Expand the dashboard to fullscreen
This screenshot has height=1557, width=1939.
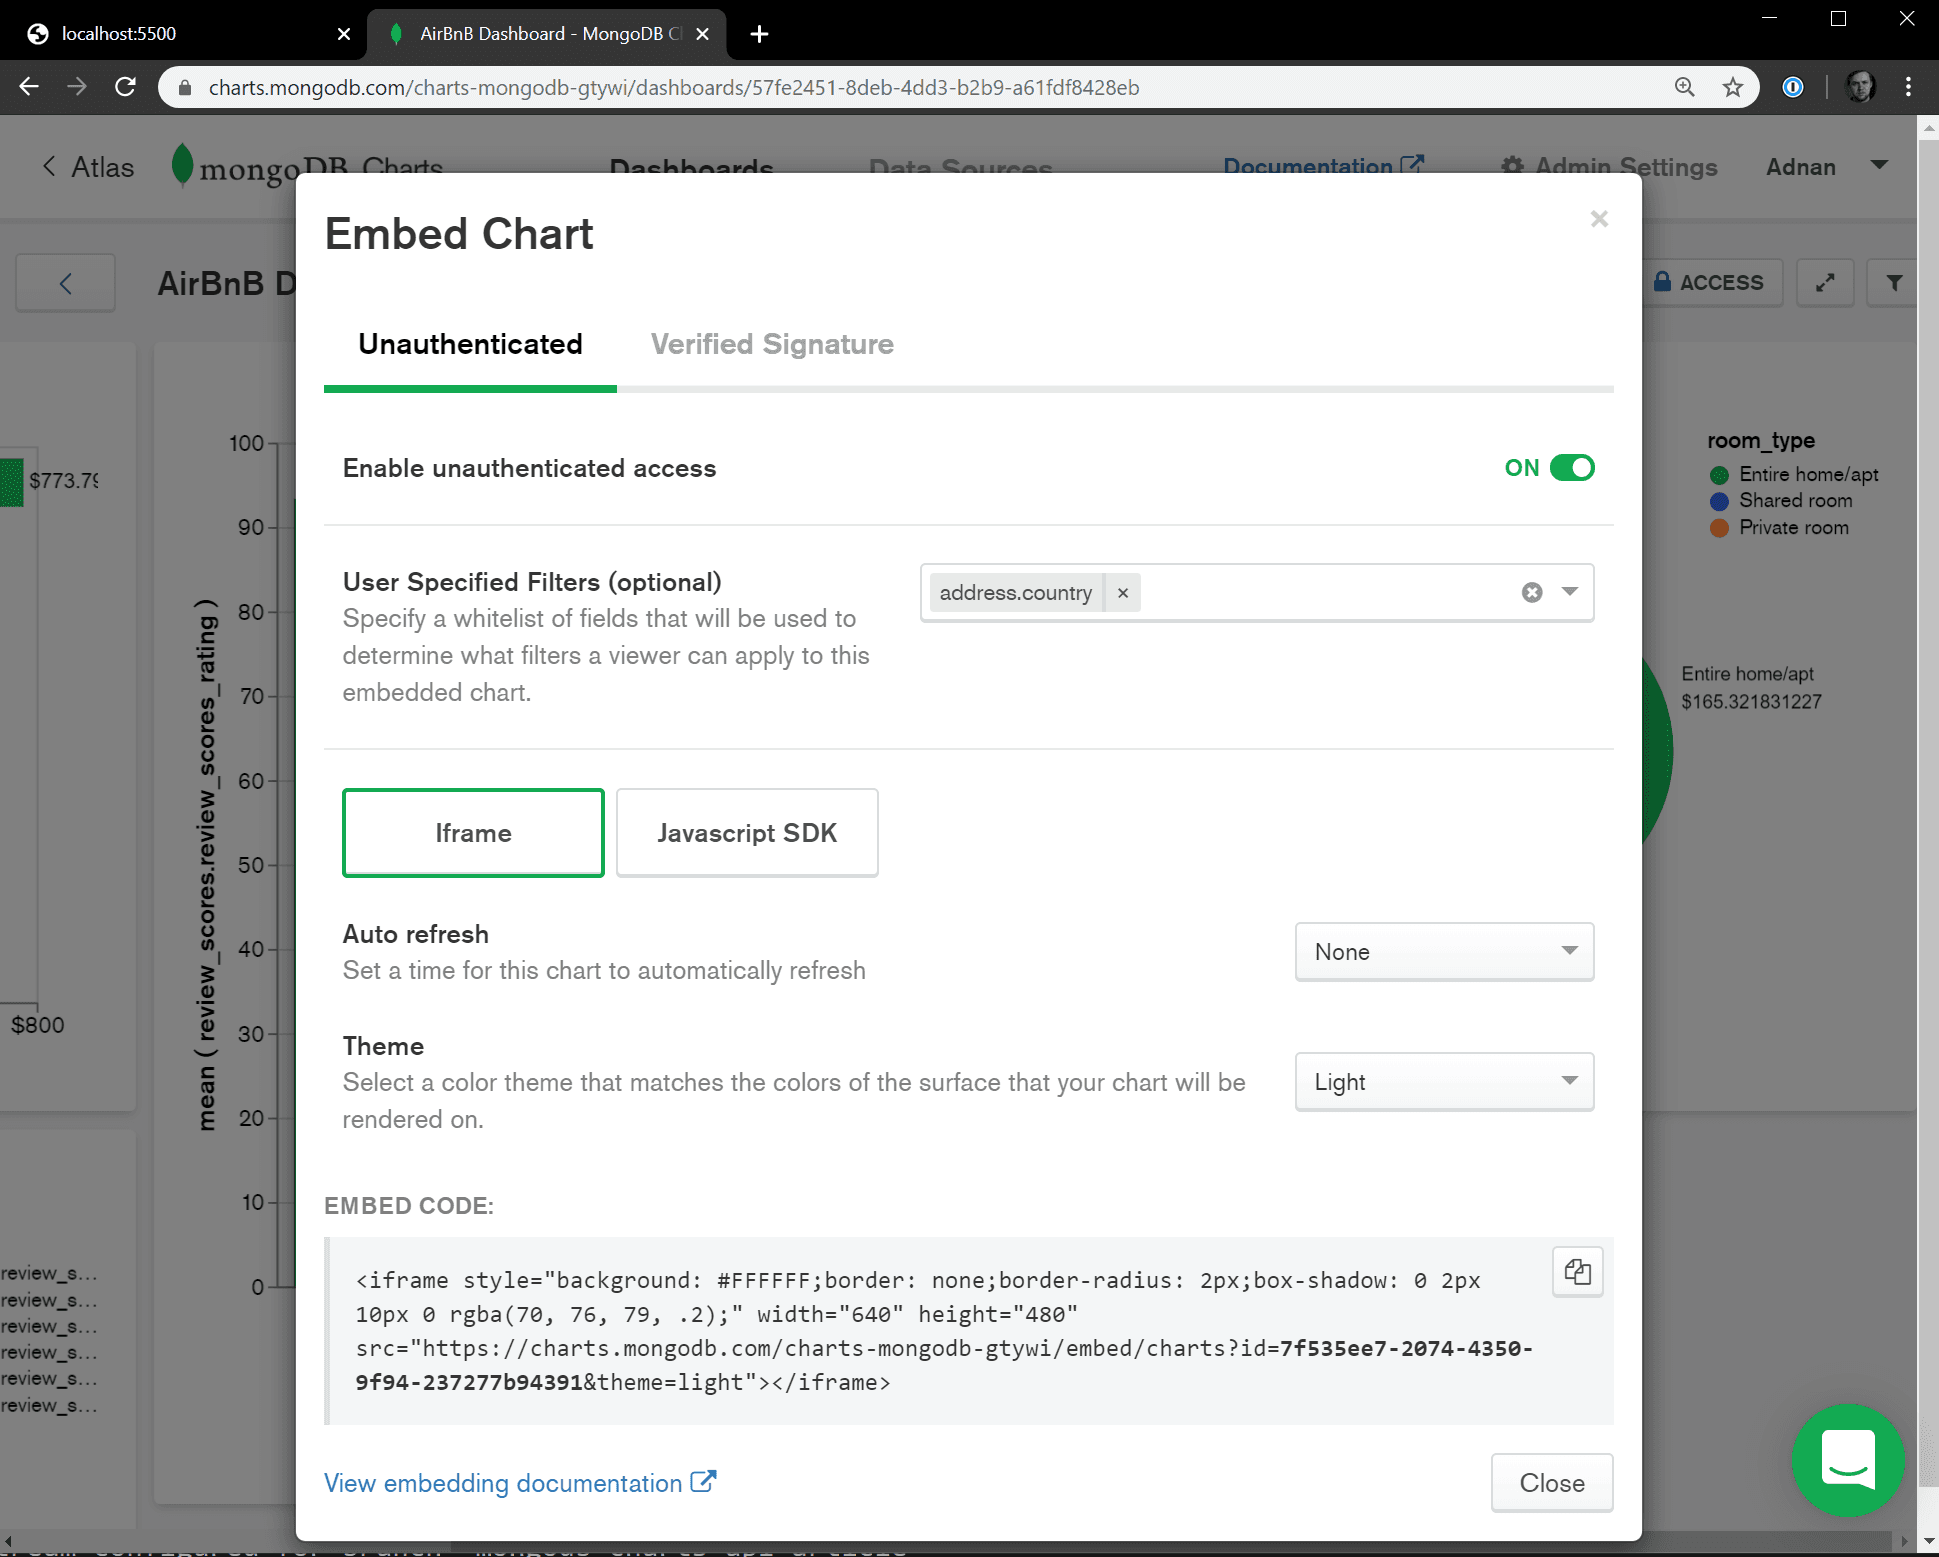pos(1825,282)
